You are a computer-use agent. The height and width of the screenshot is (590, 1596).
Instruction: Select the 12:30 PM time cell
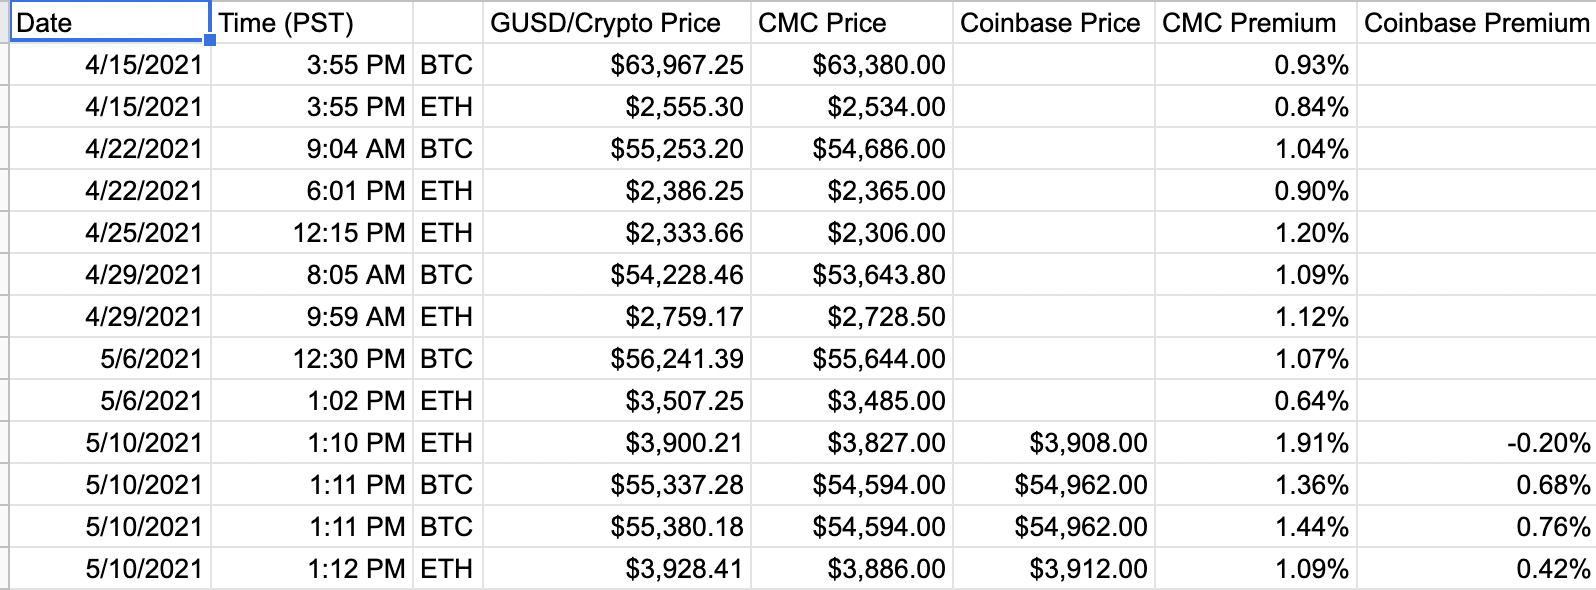(312, 359)
